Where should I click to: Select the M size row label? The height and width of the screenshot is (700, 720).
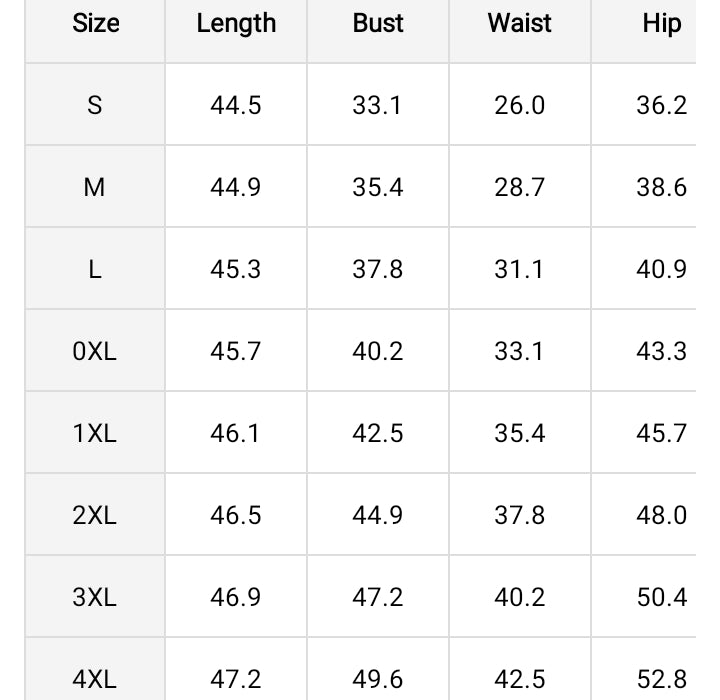coord(95,187)
